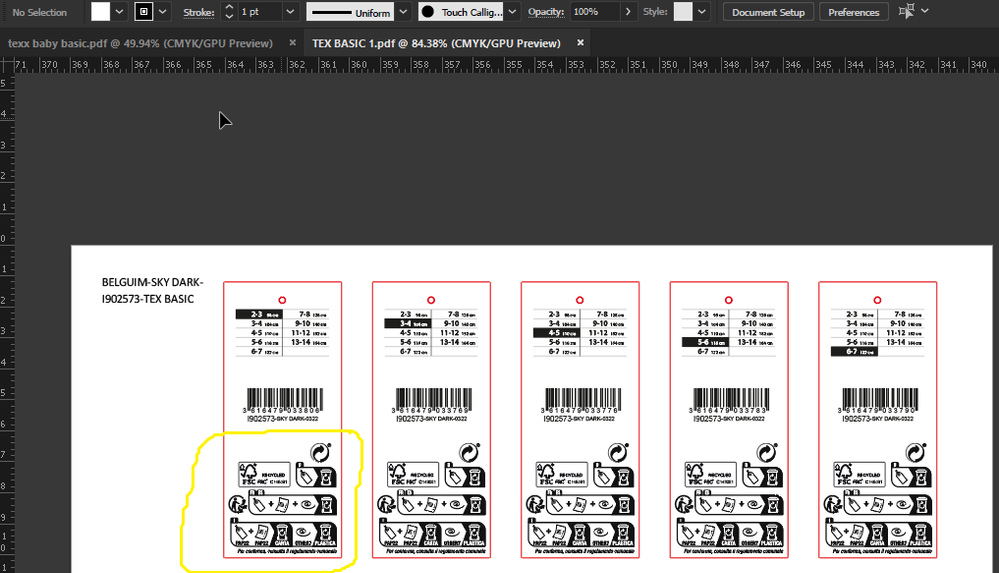
Task: Click the highlighted 2-3 size cell
Action: coord(259,314)
